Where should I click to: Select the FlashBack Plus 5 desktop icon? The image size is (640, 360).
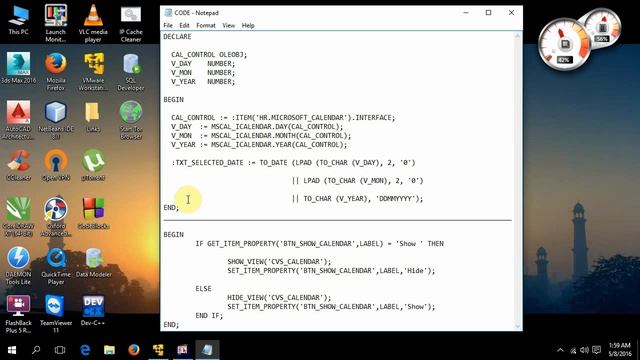[x=18, y=314]
